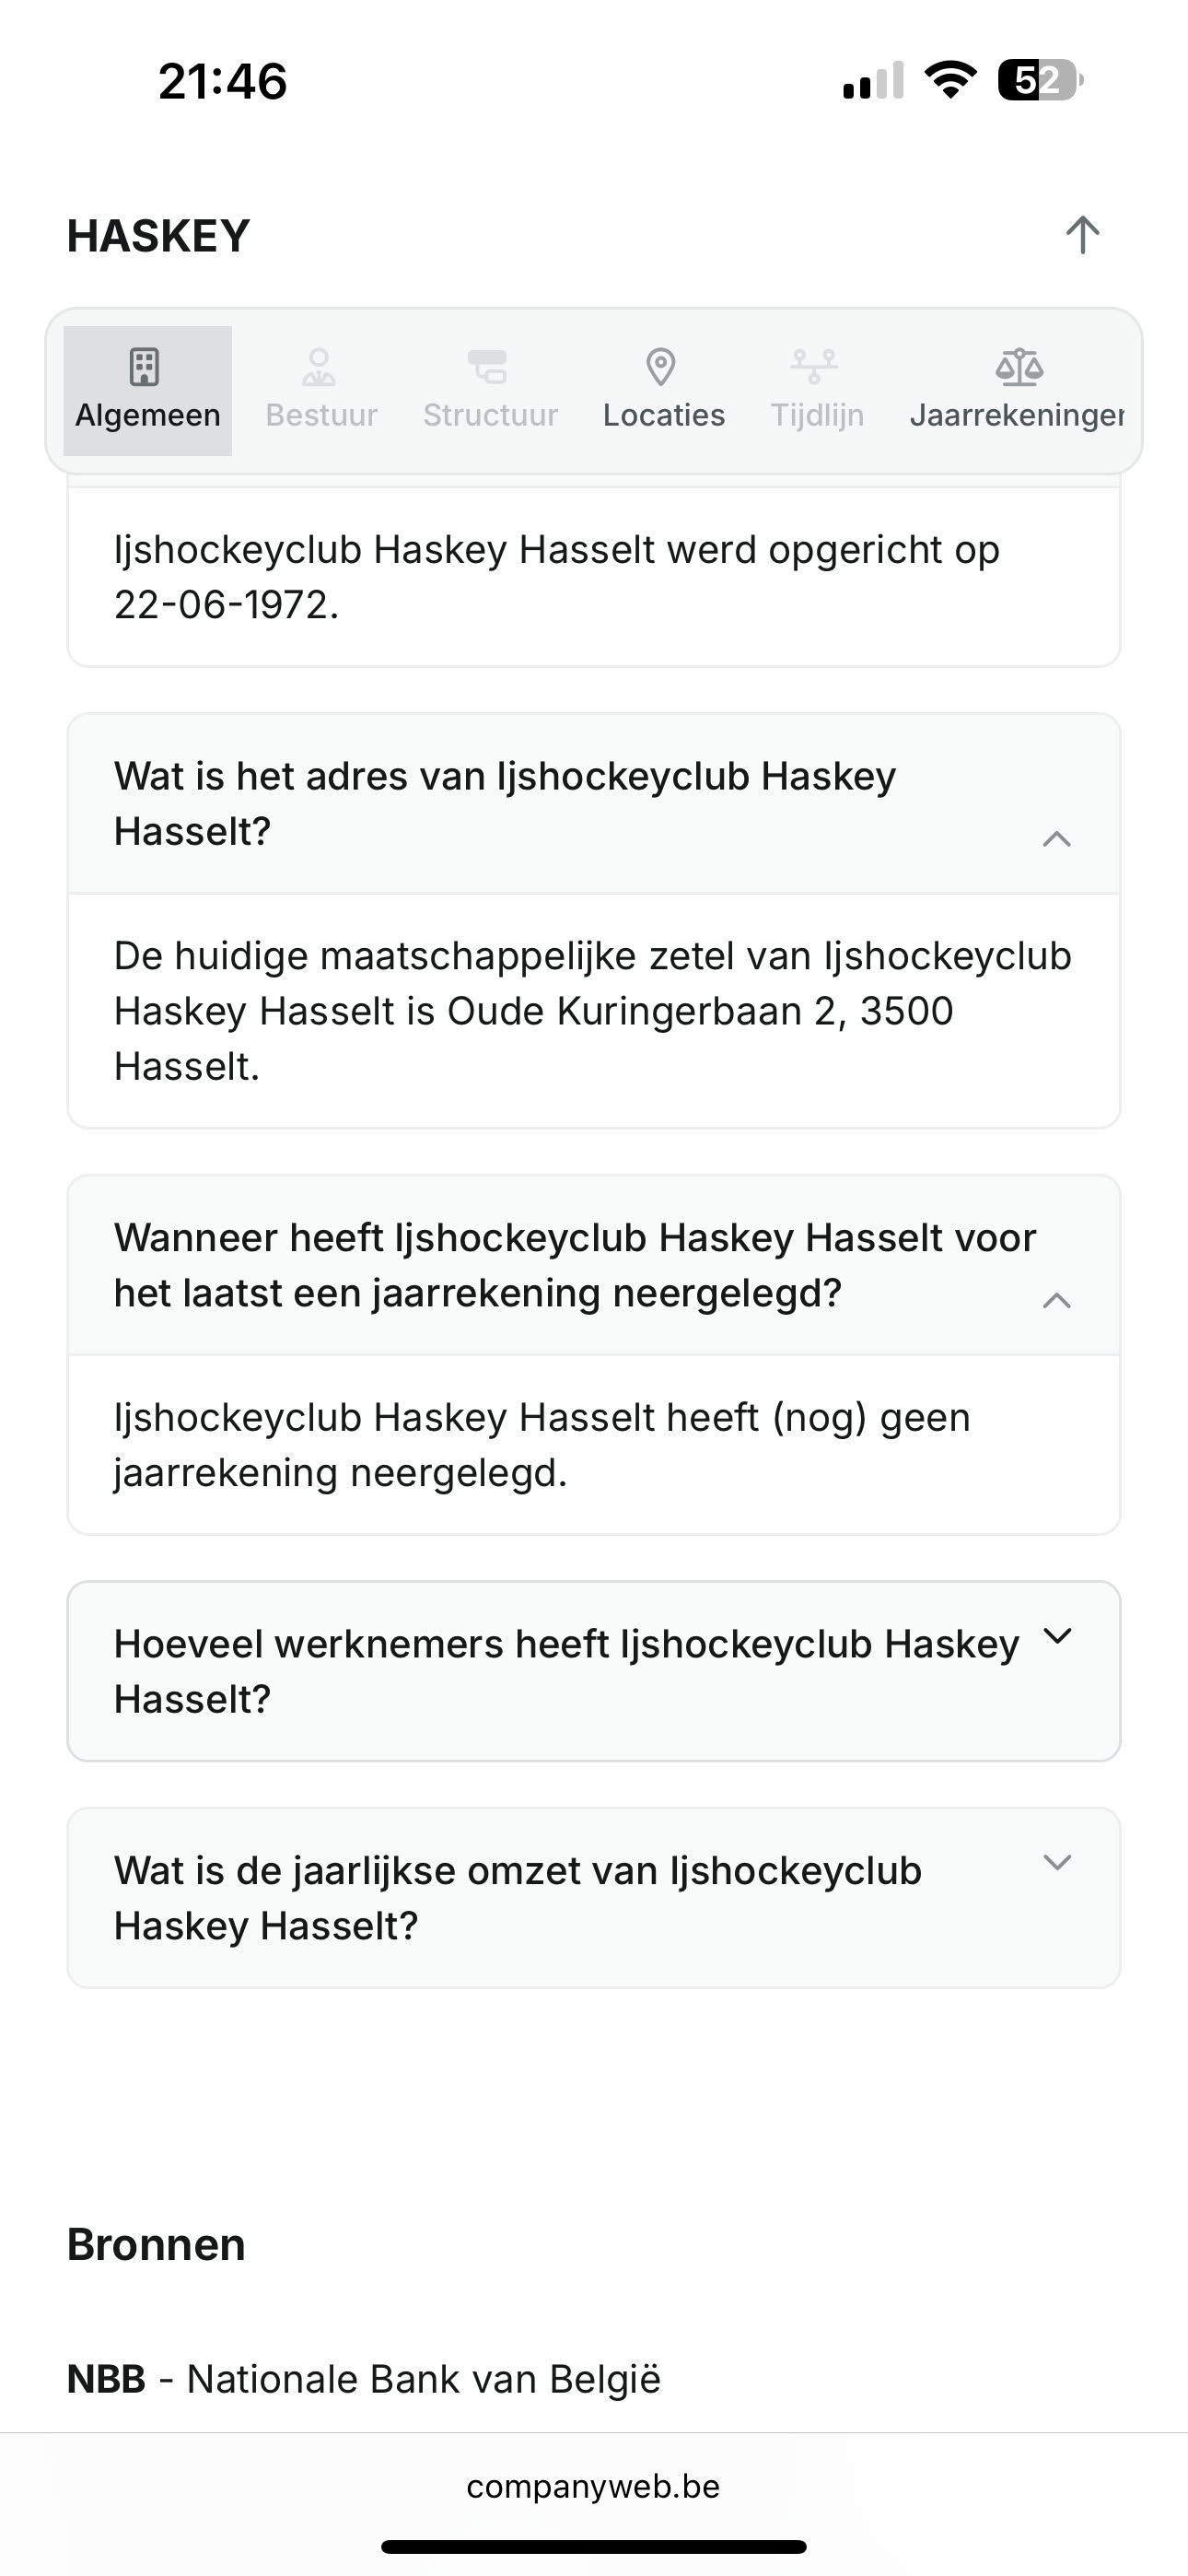This screenshot has width=1188, height=2576.
Task: Expand the jaarlijkse omzet question chevron
Action: click(1057, 1862)
